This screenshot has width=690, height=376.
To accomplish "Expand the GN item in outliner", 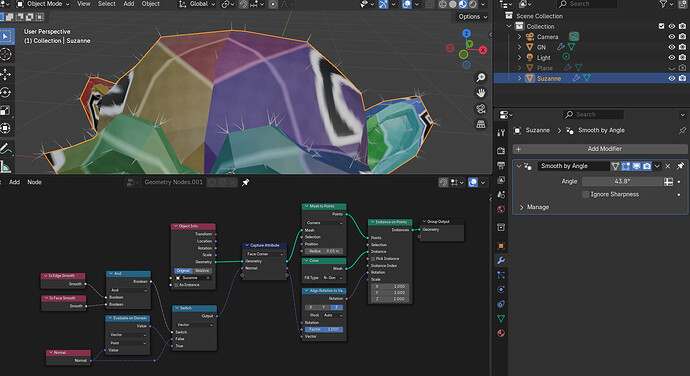I will pyautogui.click(x=519, y=47).
